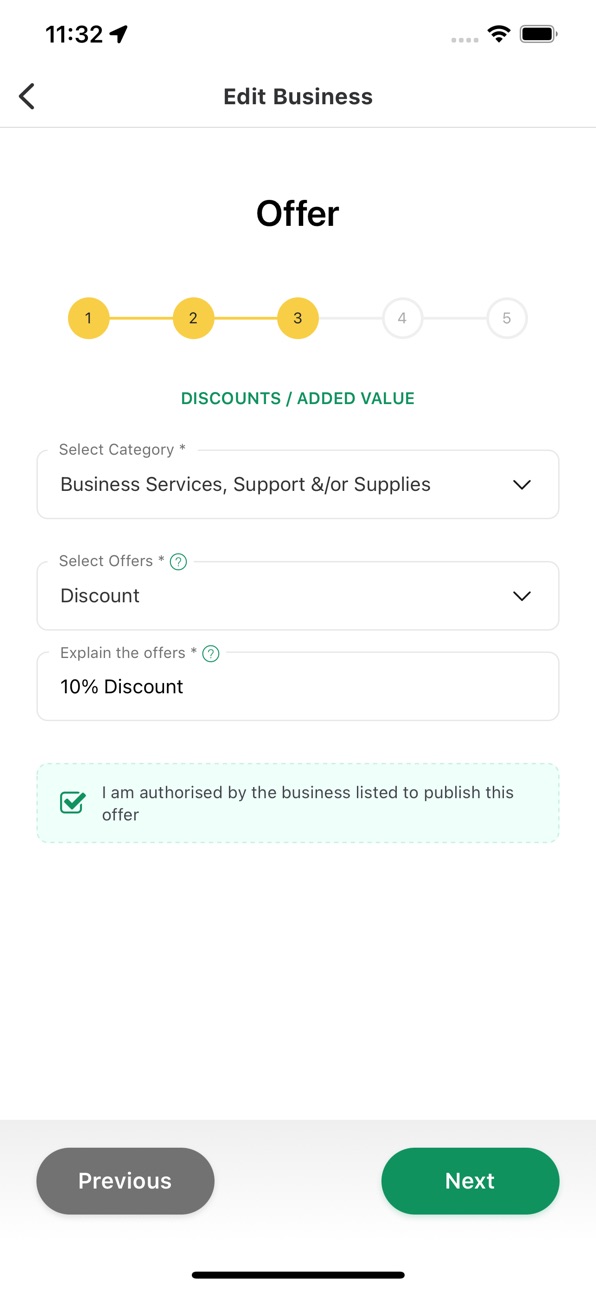Jump to step 2 circle
596x1290 pixels.
click(193, 318)
